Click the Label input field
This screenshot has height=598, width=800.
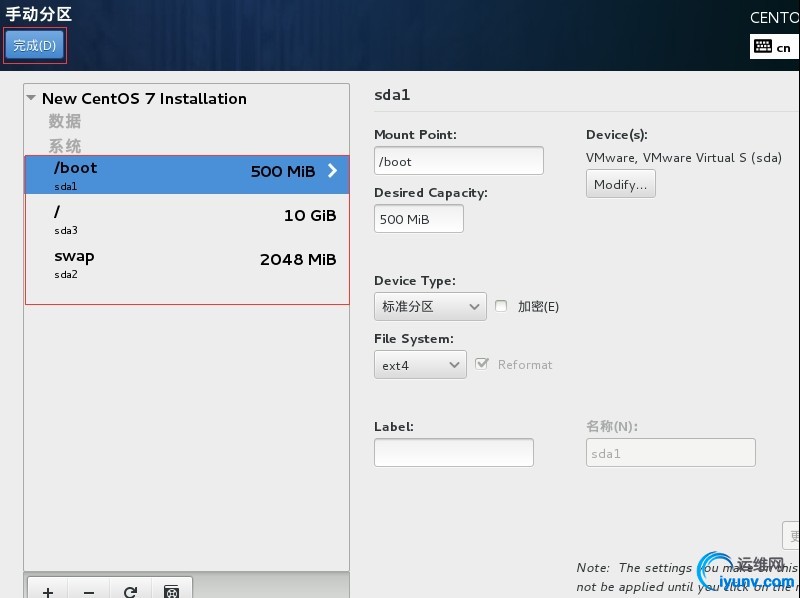click(454, 452)
